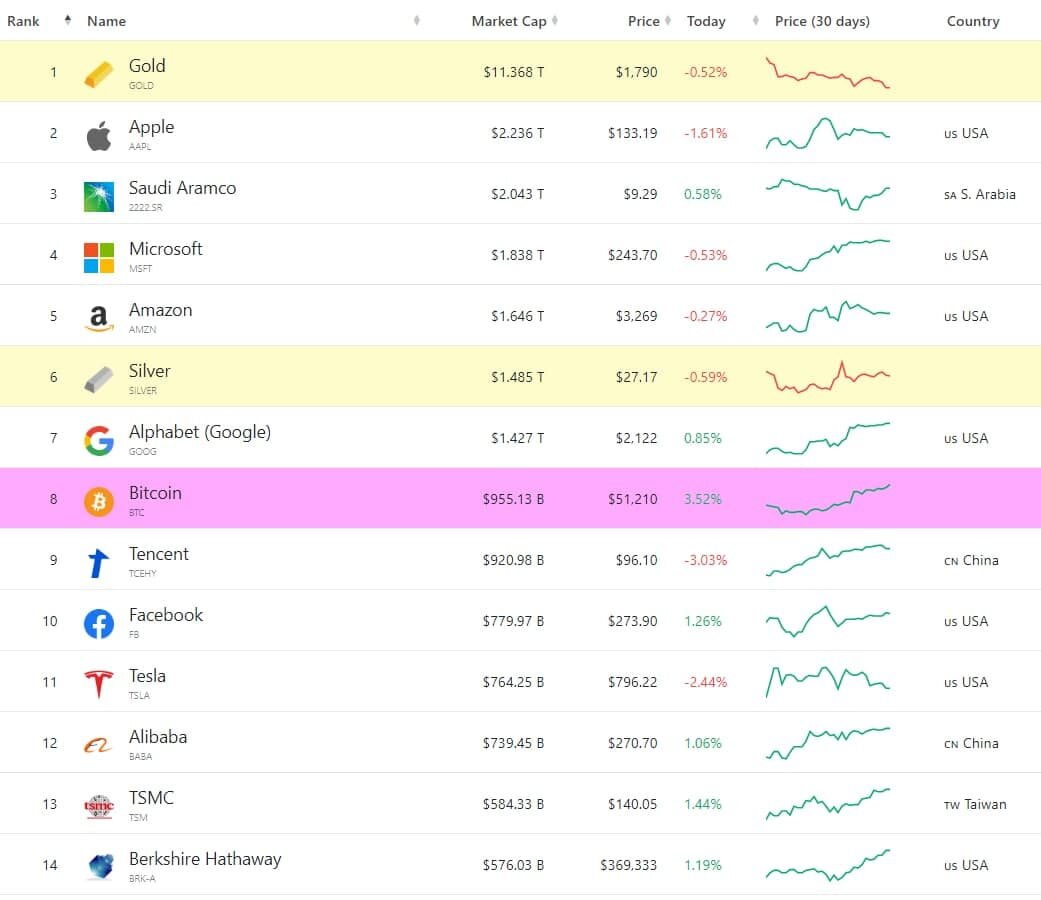Click Tencent's -3.03% change value
The image size is (1041, 900).
tap(706, 560)
